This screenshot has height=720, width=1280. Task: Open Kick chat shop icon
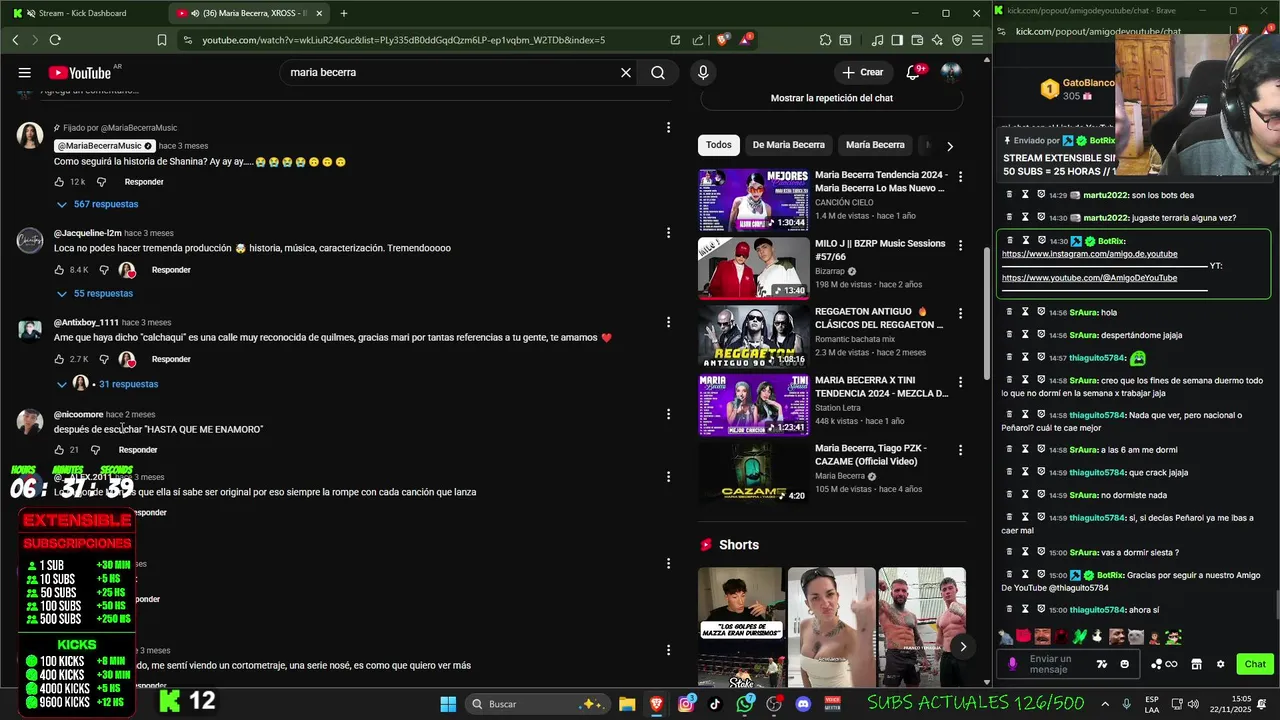1195,664
